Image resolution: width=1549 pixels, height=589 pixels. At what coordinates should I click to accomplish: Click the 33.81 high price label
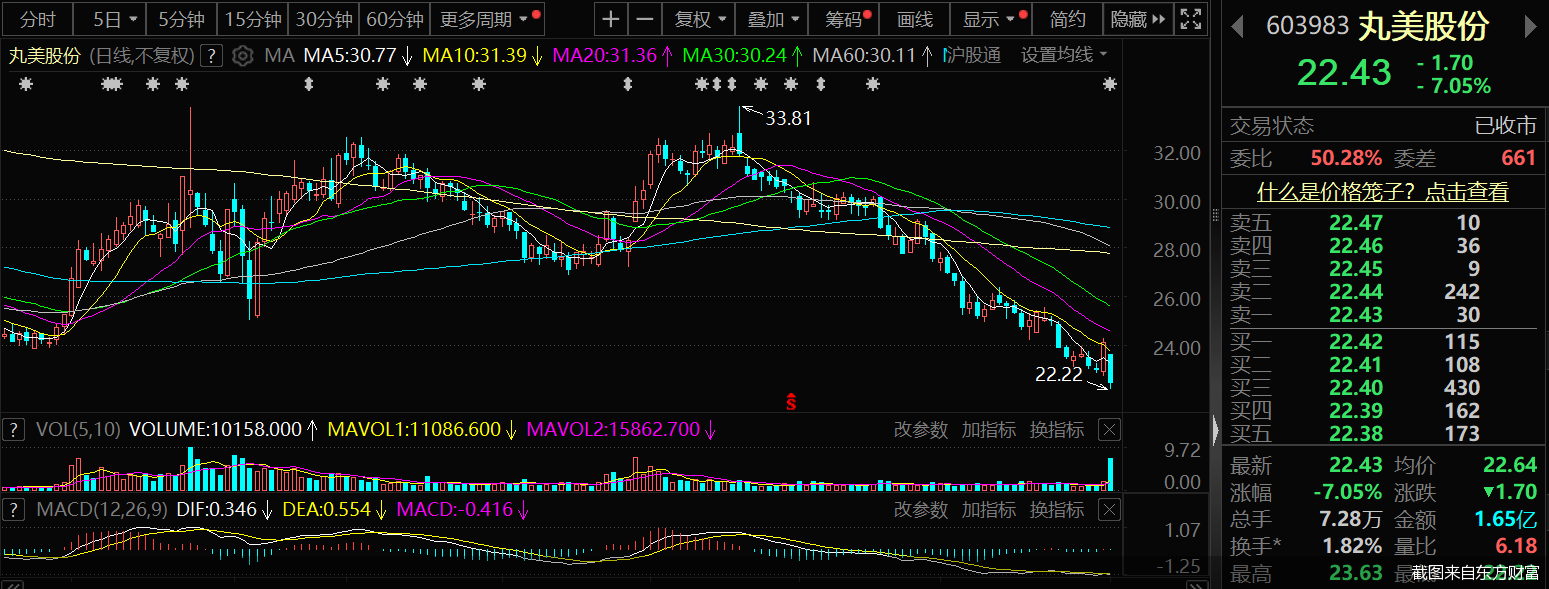click(x=789, y=118)
